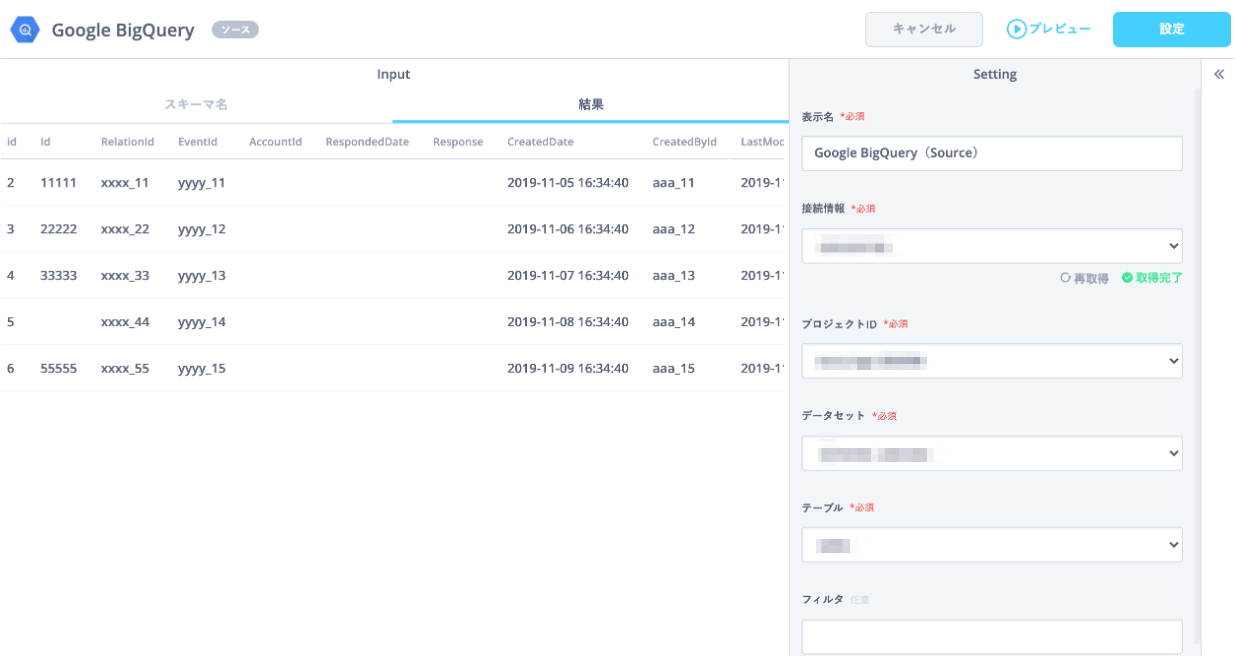The width and height of the screenshot is (1236, 658).
Task: Click the CreatedById column header
Action: [x=684, y=142]
